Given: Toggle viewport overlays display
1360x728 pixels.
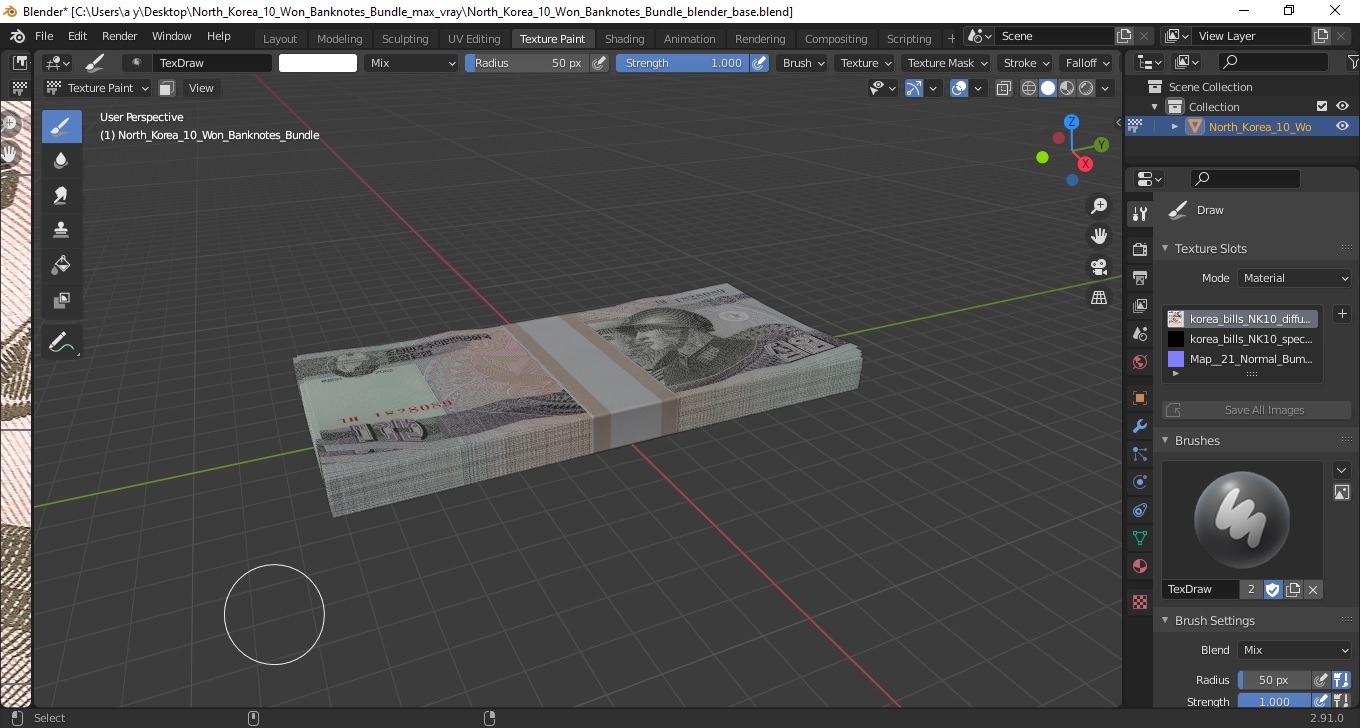Looking at the screenshot, I should pyautogui.click(x=959, y=88).
